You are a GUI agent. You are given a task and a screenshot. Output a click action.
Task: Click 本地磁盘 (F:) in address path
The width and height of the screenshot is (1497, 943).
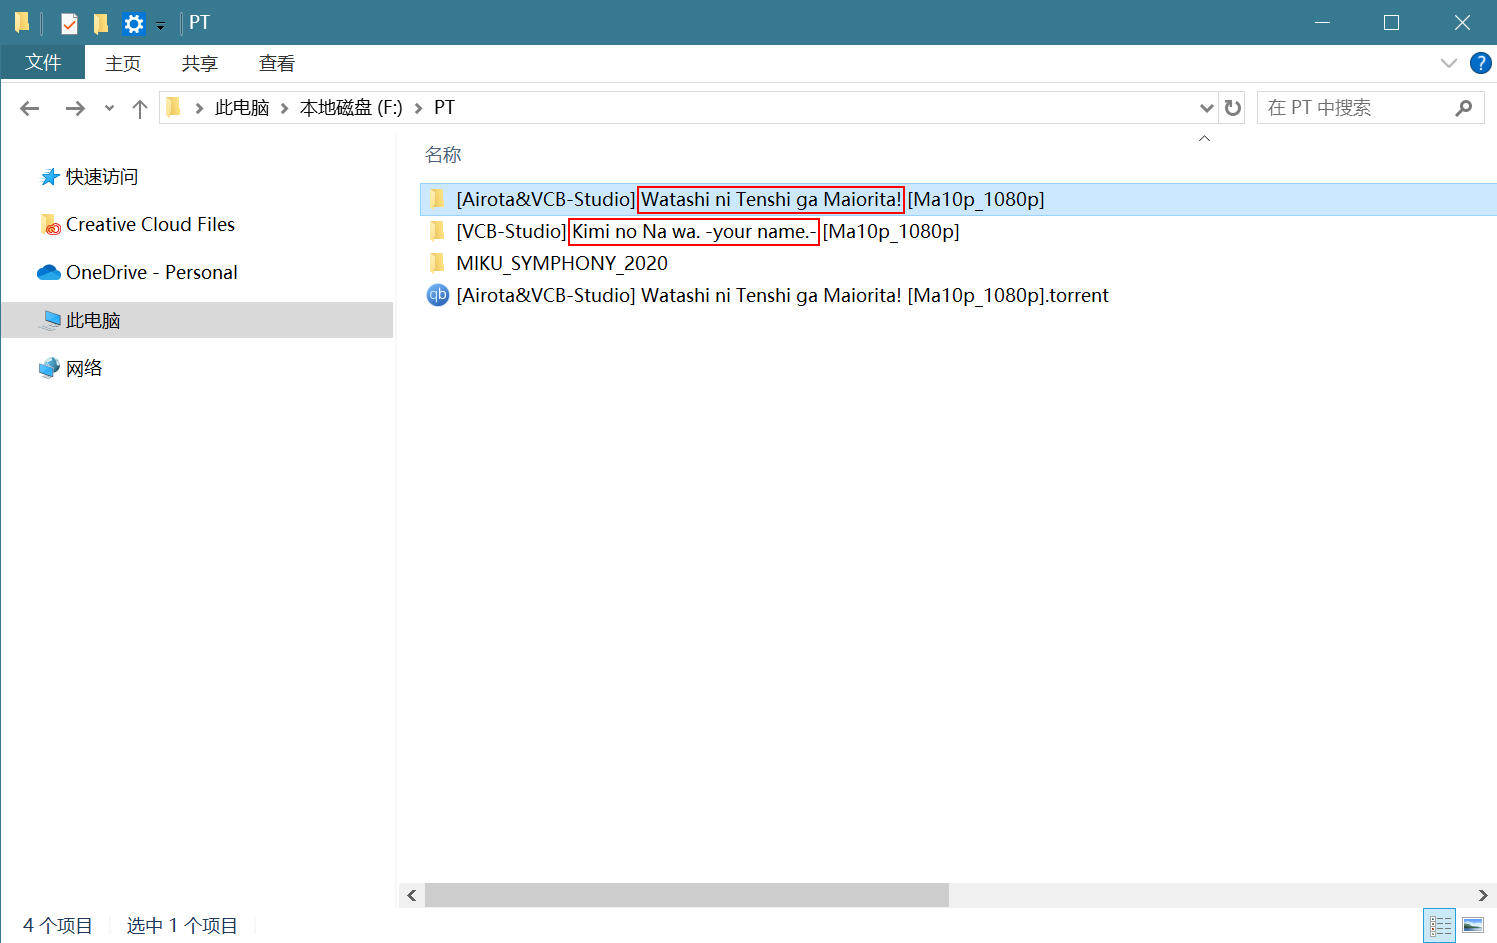(x=351, y=107)
